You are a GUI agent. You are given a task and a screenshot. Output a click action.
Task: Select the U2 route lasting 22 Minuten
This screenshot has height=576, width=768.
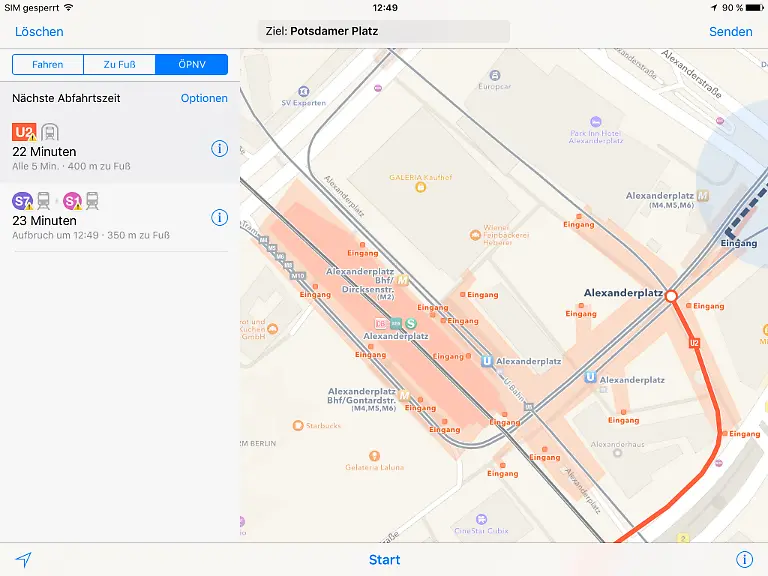click(100, 148)
